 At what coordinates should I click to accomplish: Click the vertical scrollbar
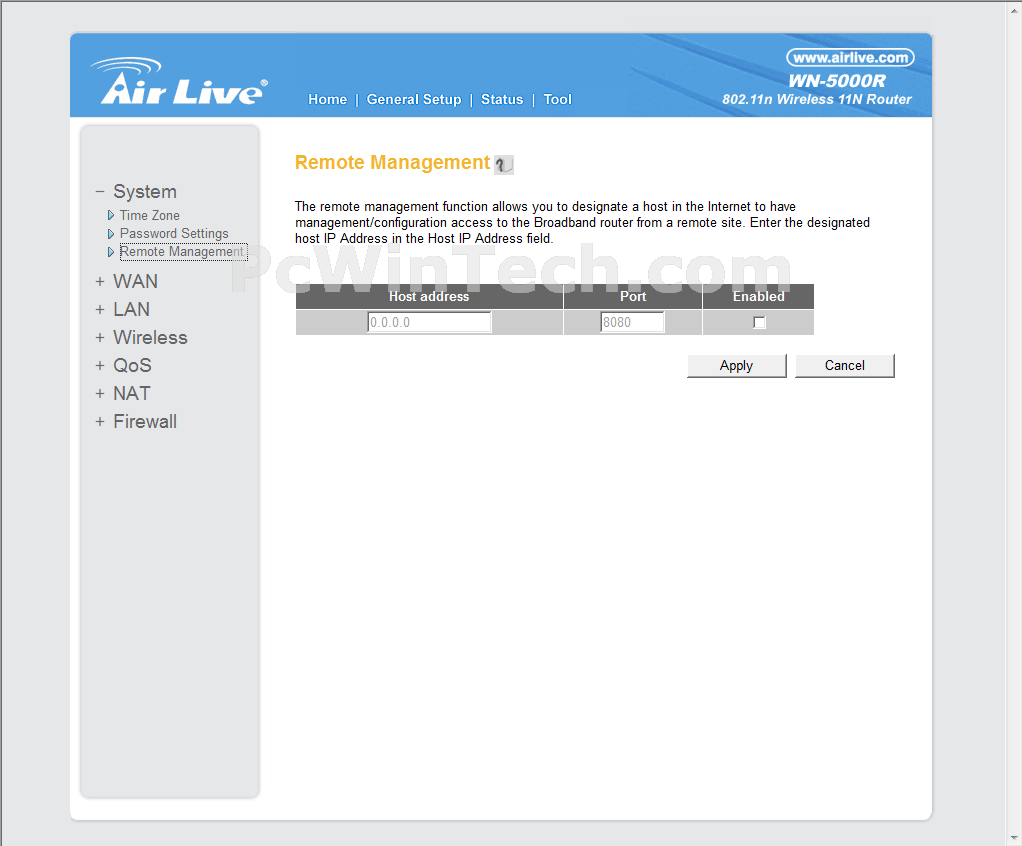[x=1014, y=423]
